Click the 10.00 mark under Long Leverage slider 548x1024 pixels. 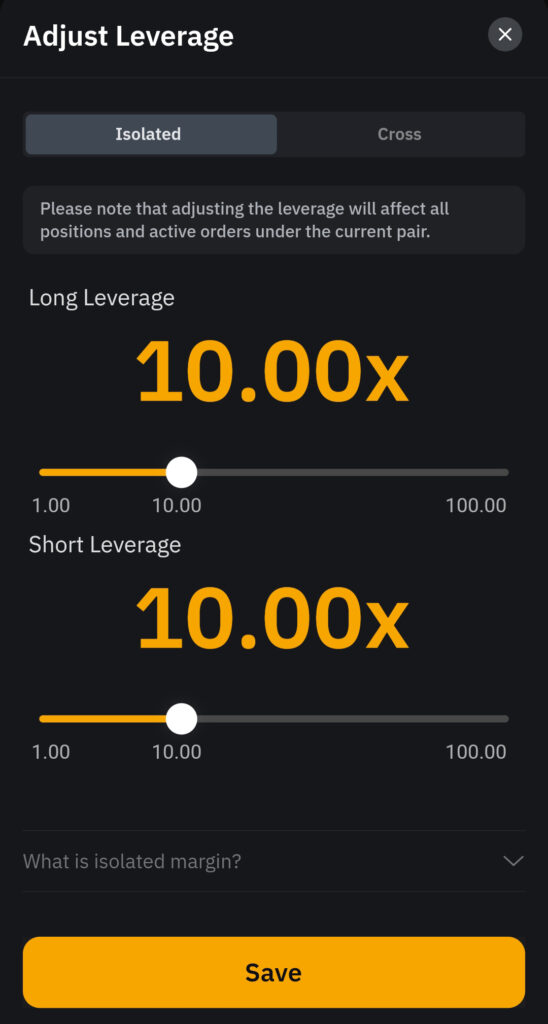click(177, 505)
